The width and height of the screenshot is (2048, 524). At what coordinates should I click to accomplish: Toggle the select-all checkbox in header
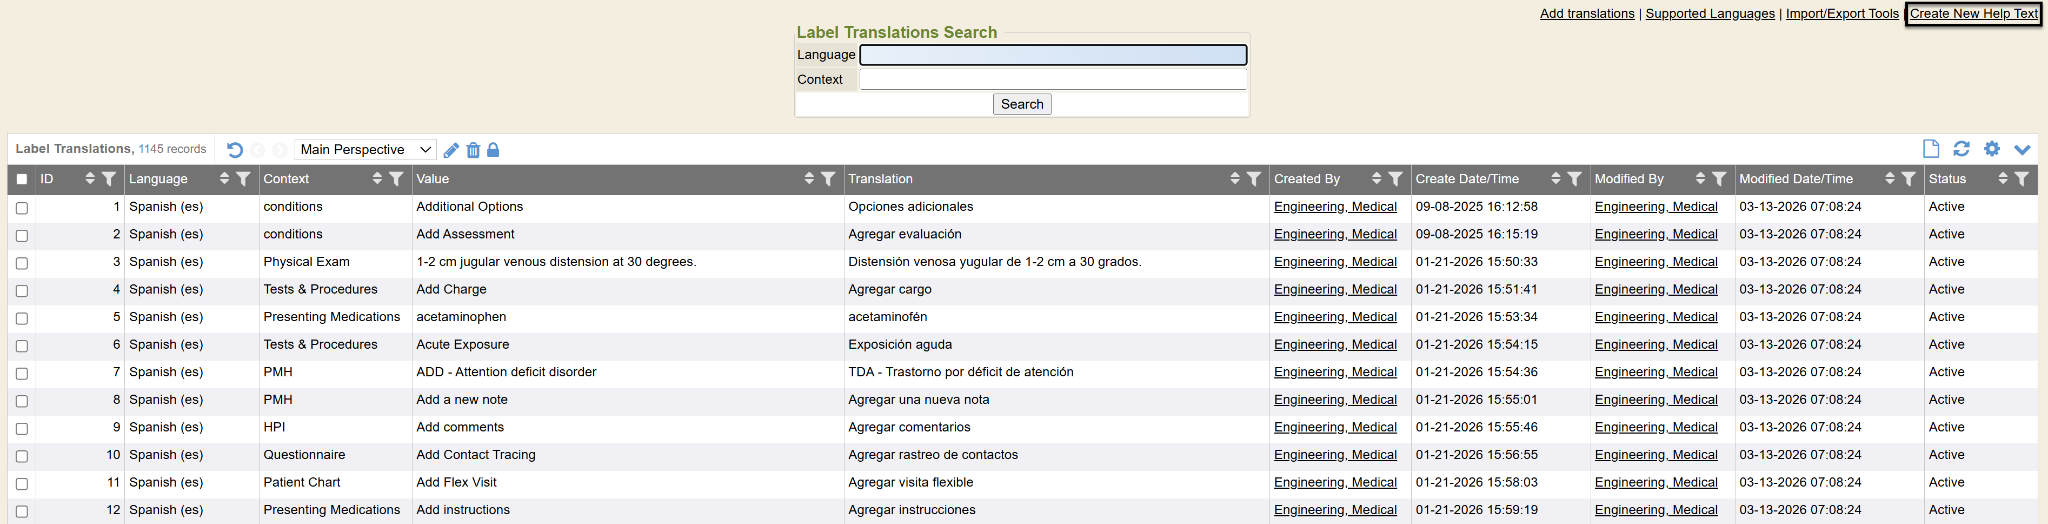22,179
